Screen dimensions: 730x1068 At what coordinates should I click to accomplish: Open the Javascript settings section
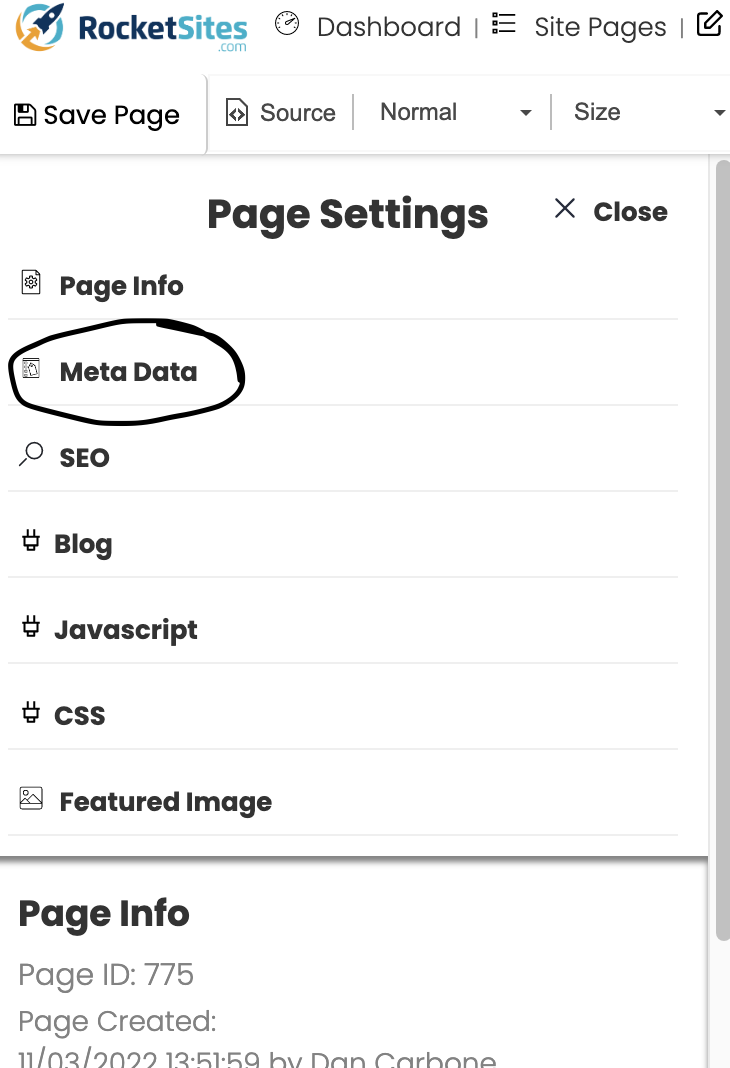tap(126, 630)
